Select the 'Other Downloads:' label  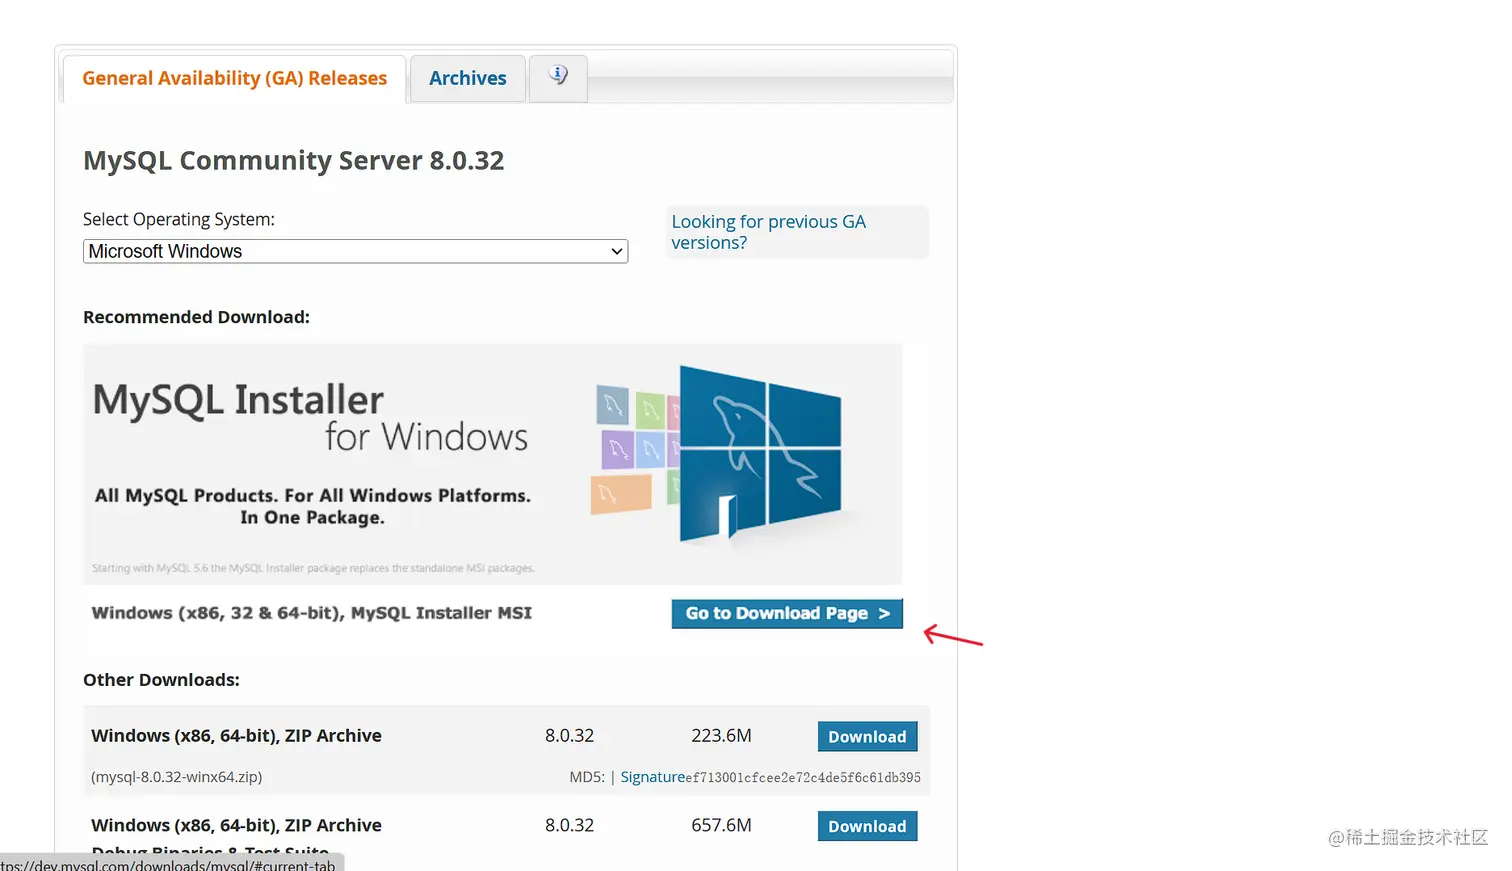point(161,680)
